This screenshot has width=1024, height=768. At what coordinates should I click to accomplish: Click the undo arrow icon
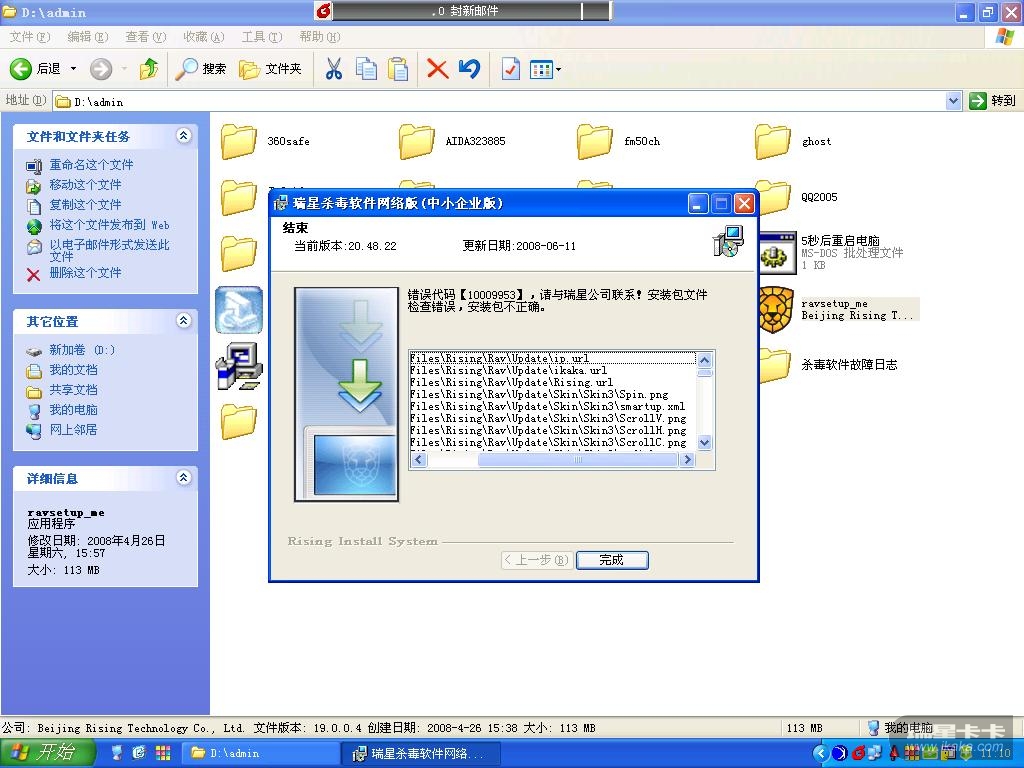(x=470, y=69)
